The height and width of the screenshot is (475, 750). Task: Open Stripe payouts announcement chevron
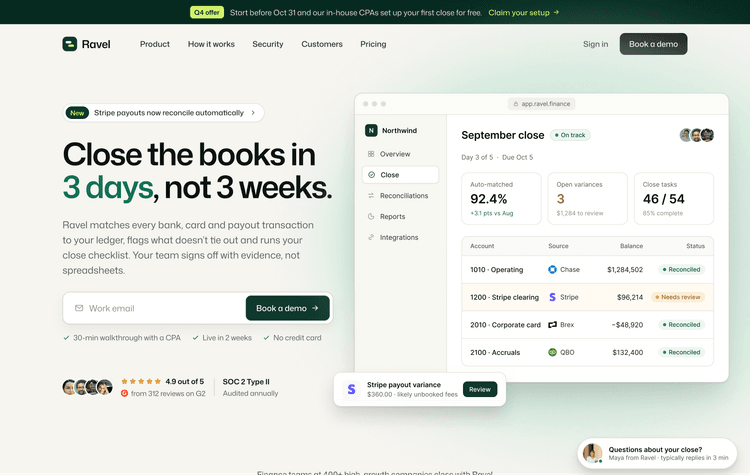253,113
